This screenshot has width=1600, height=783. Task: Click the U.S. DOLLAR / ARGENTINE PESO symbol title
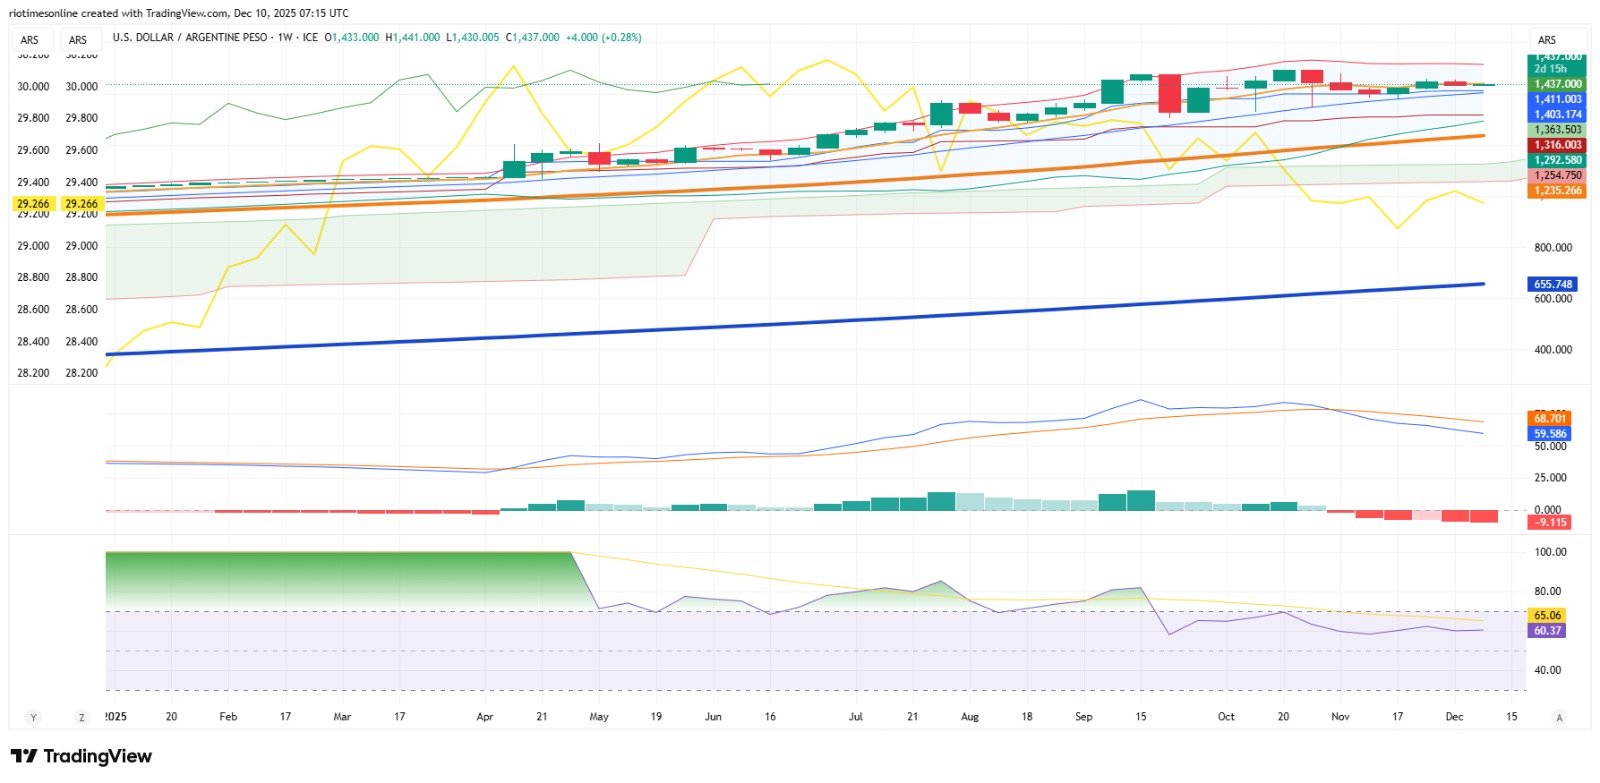pos(190,37)
